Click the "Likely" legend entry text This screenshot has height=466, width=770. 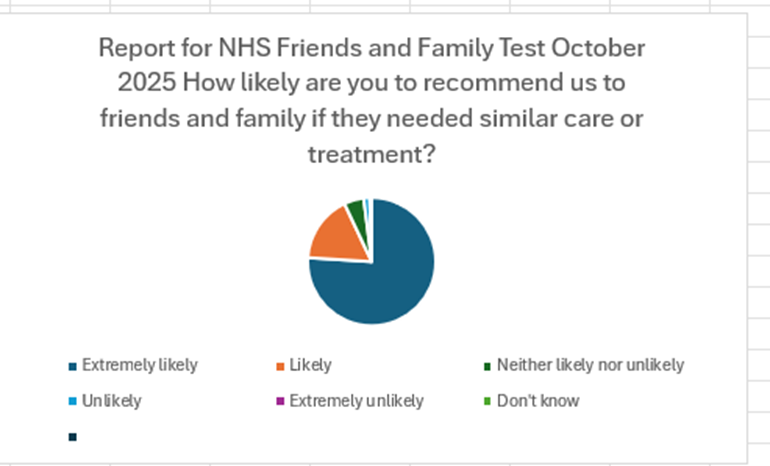pos(310,365)
